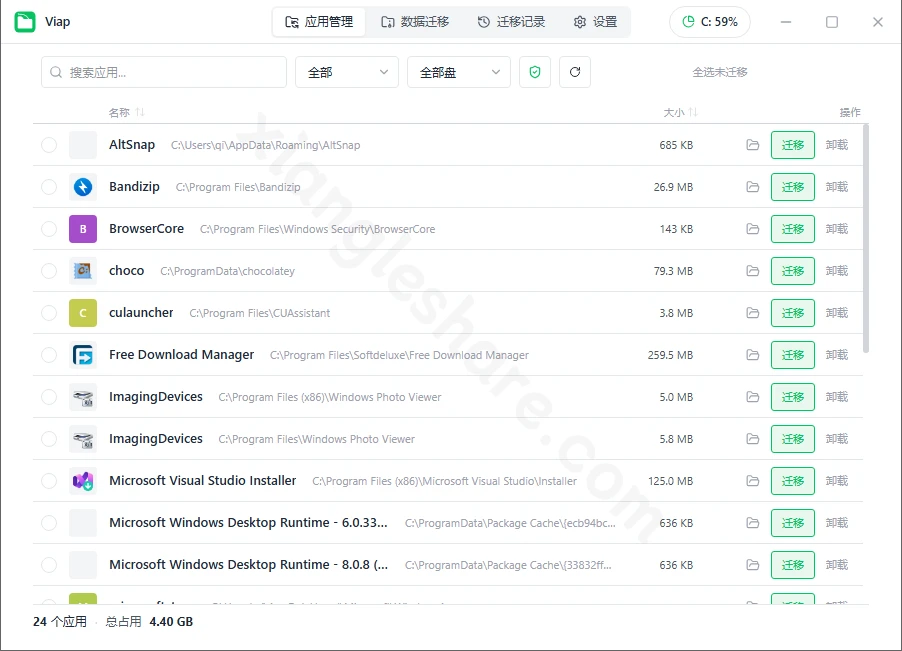Select the Bandizip row checkbox
The height and width of the screenshot is (651, 902).
pos(49,187)
